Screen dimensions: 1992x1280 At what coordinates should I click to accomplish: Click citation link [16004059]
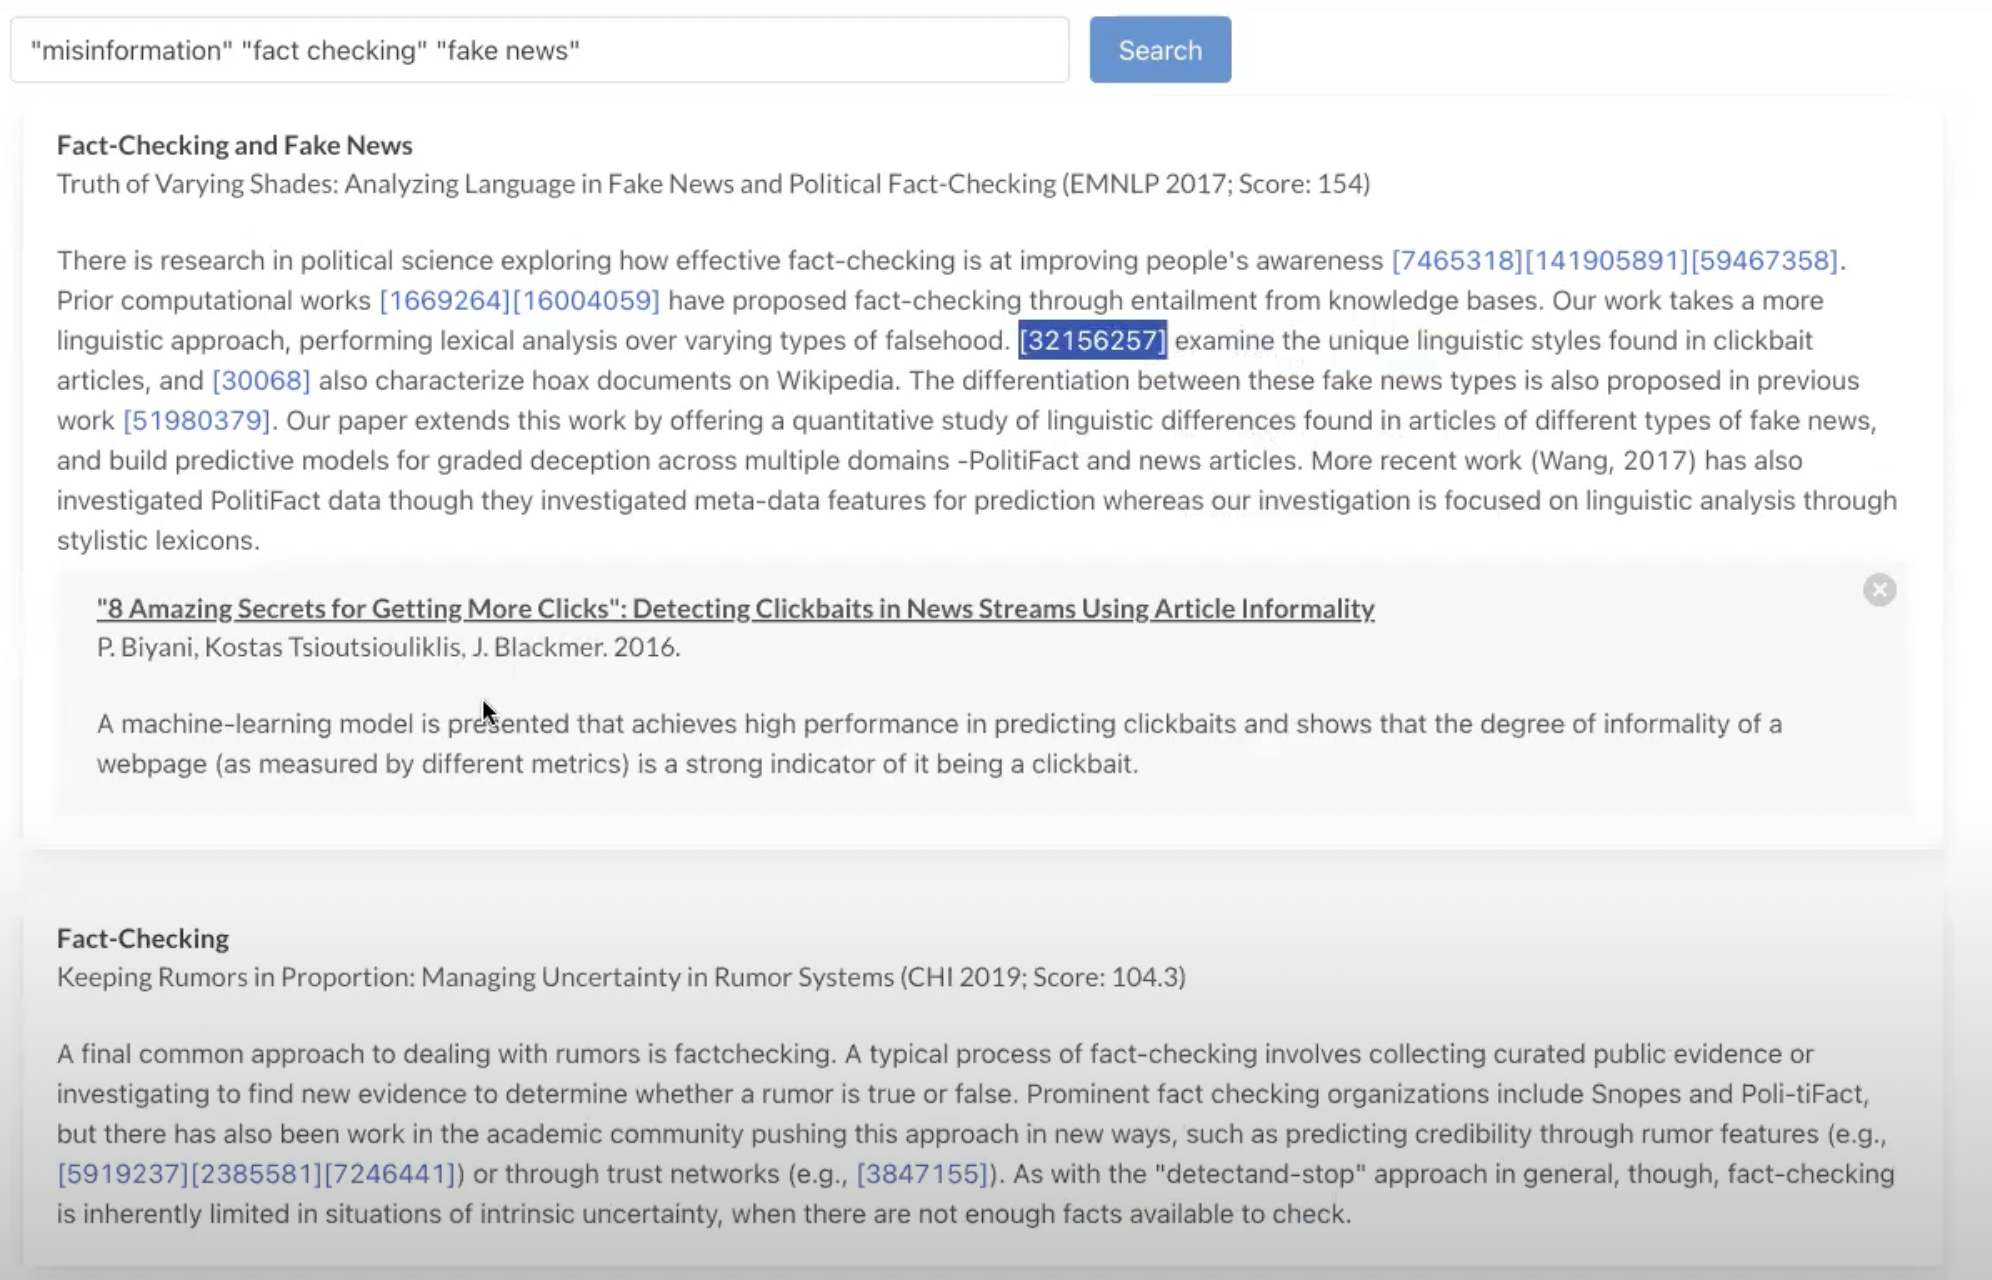tap(586, 300)
